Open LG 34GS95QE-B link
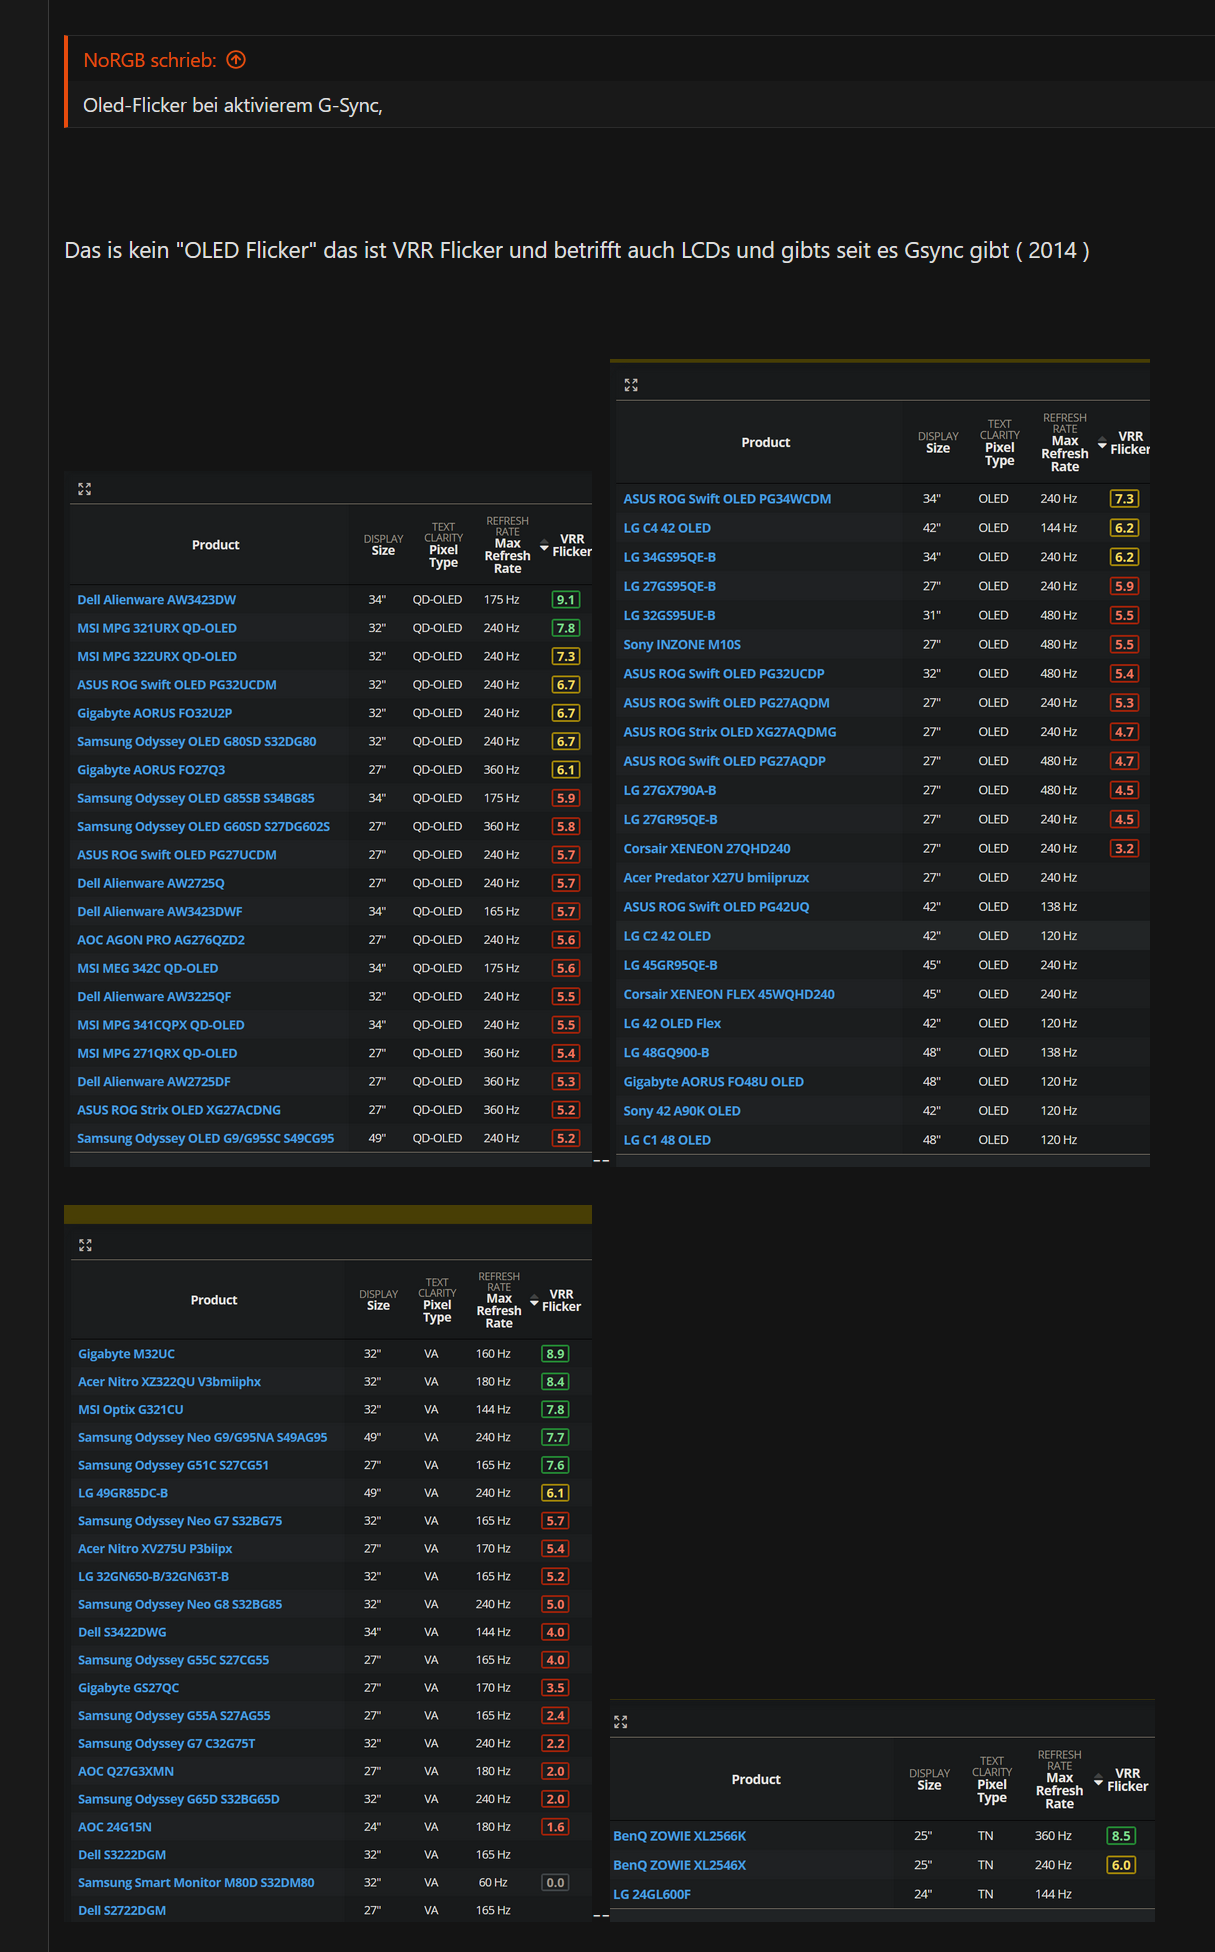This screenshot has width=1215, height=1952. (x=670, y=557)
